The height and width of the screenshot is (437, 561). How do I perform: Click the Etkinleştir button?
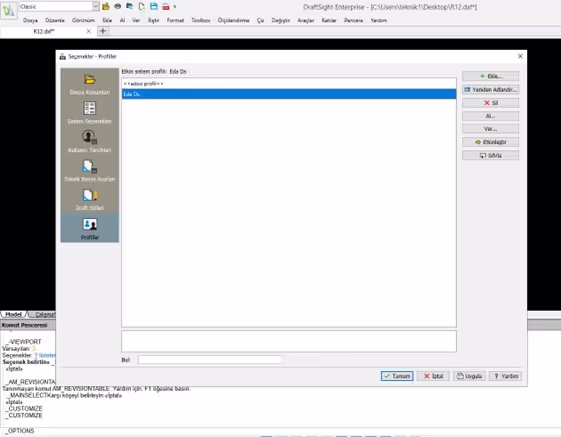[x=491, y=142]
